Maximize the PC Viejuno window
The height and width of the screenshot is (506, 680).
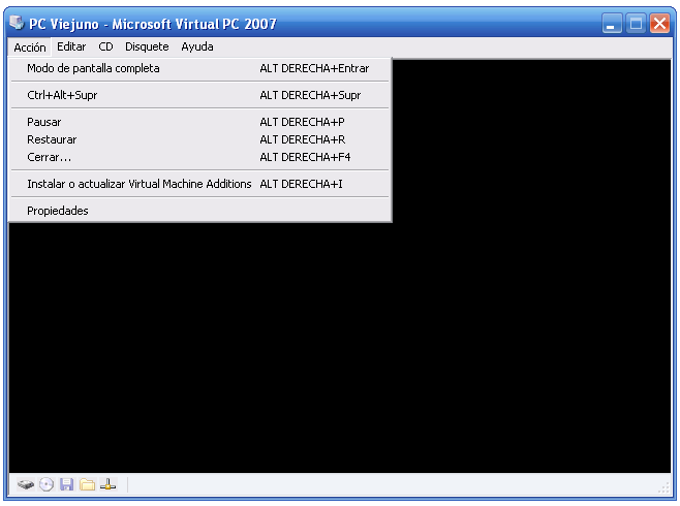click(x=635, y=23)
